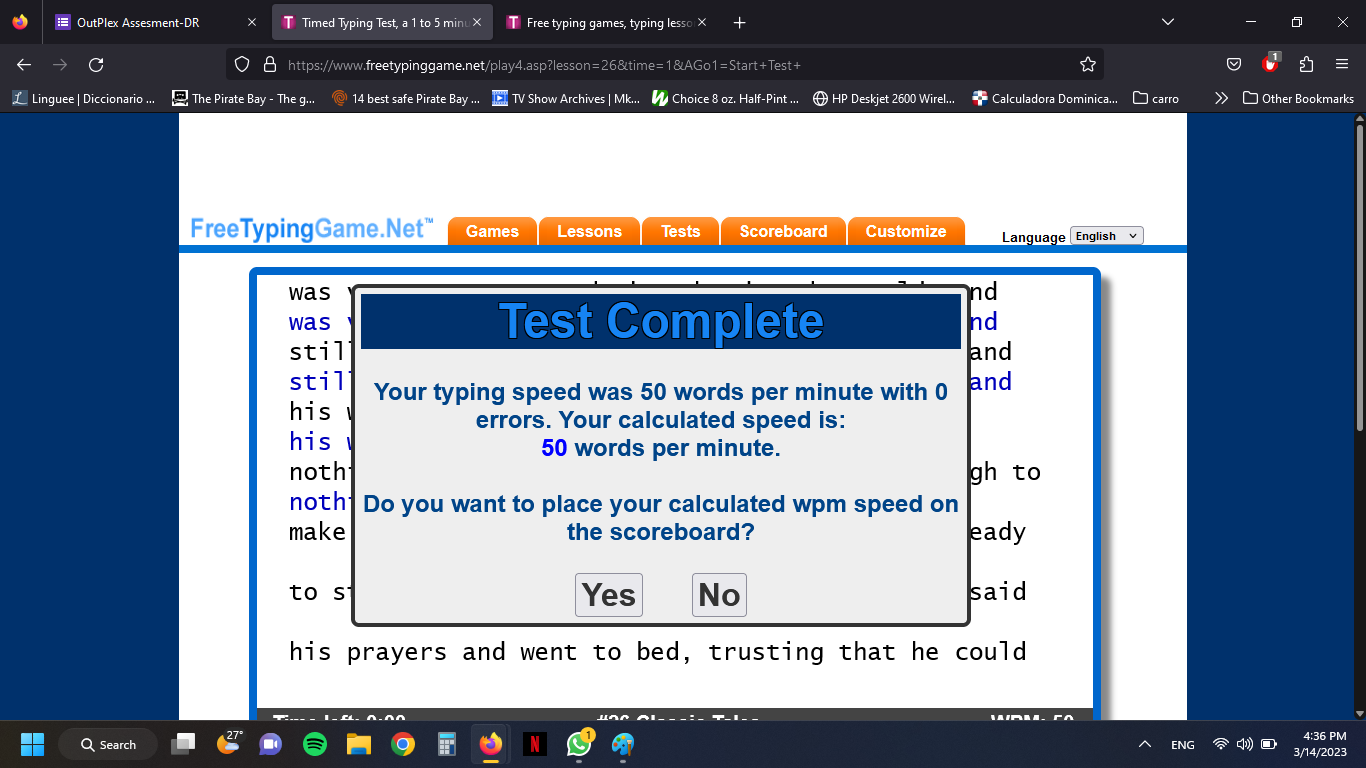Open the HP Deskjet 2600 Wireless bookmark

click(x=884, y=98)
